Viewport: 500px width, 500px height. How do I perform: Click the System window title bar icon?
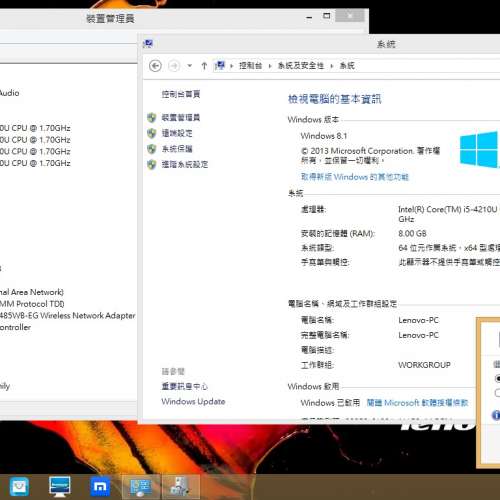148,44
